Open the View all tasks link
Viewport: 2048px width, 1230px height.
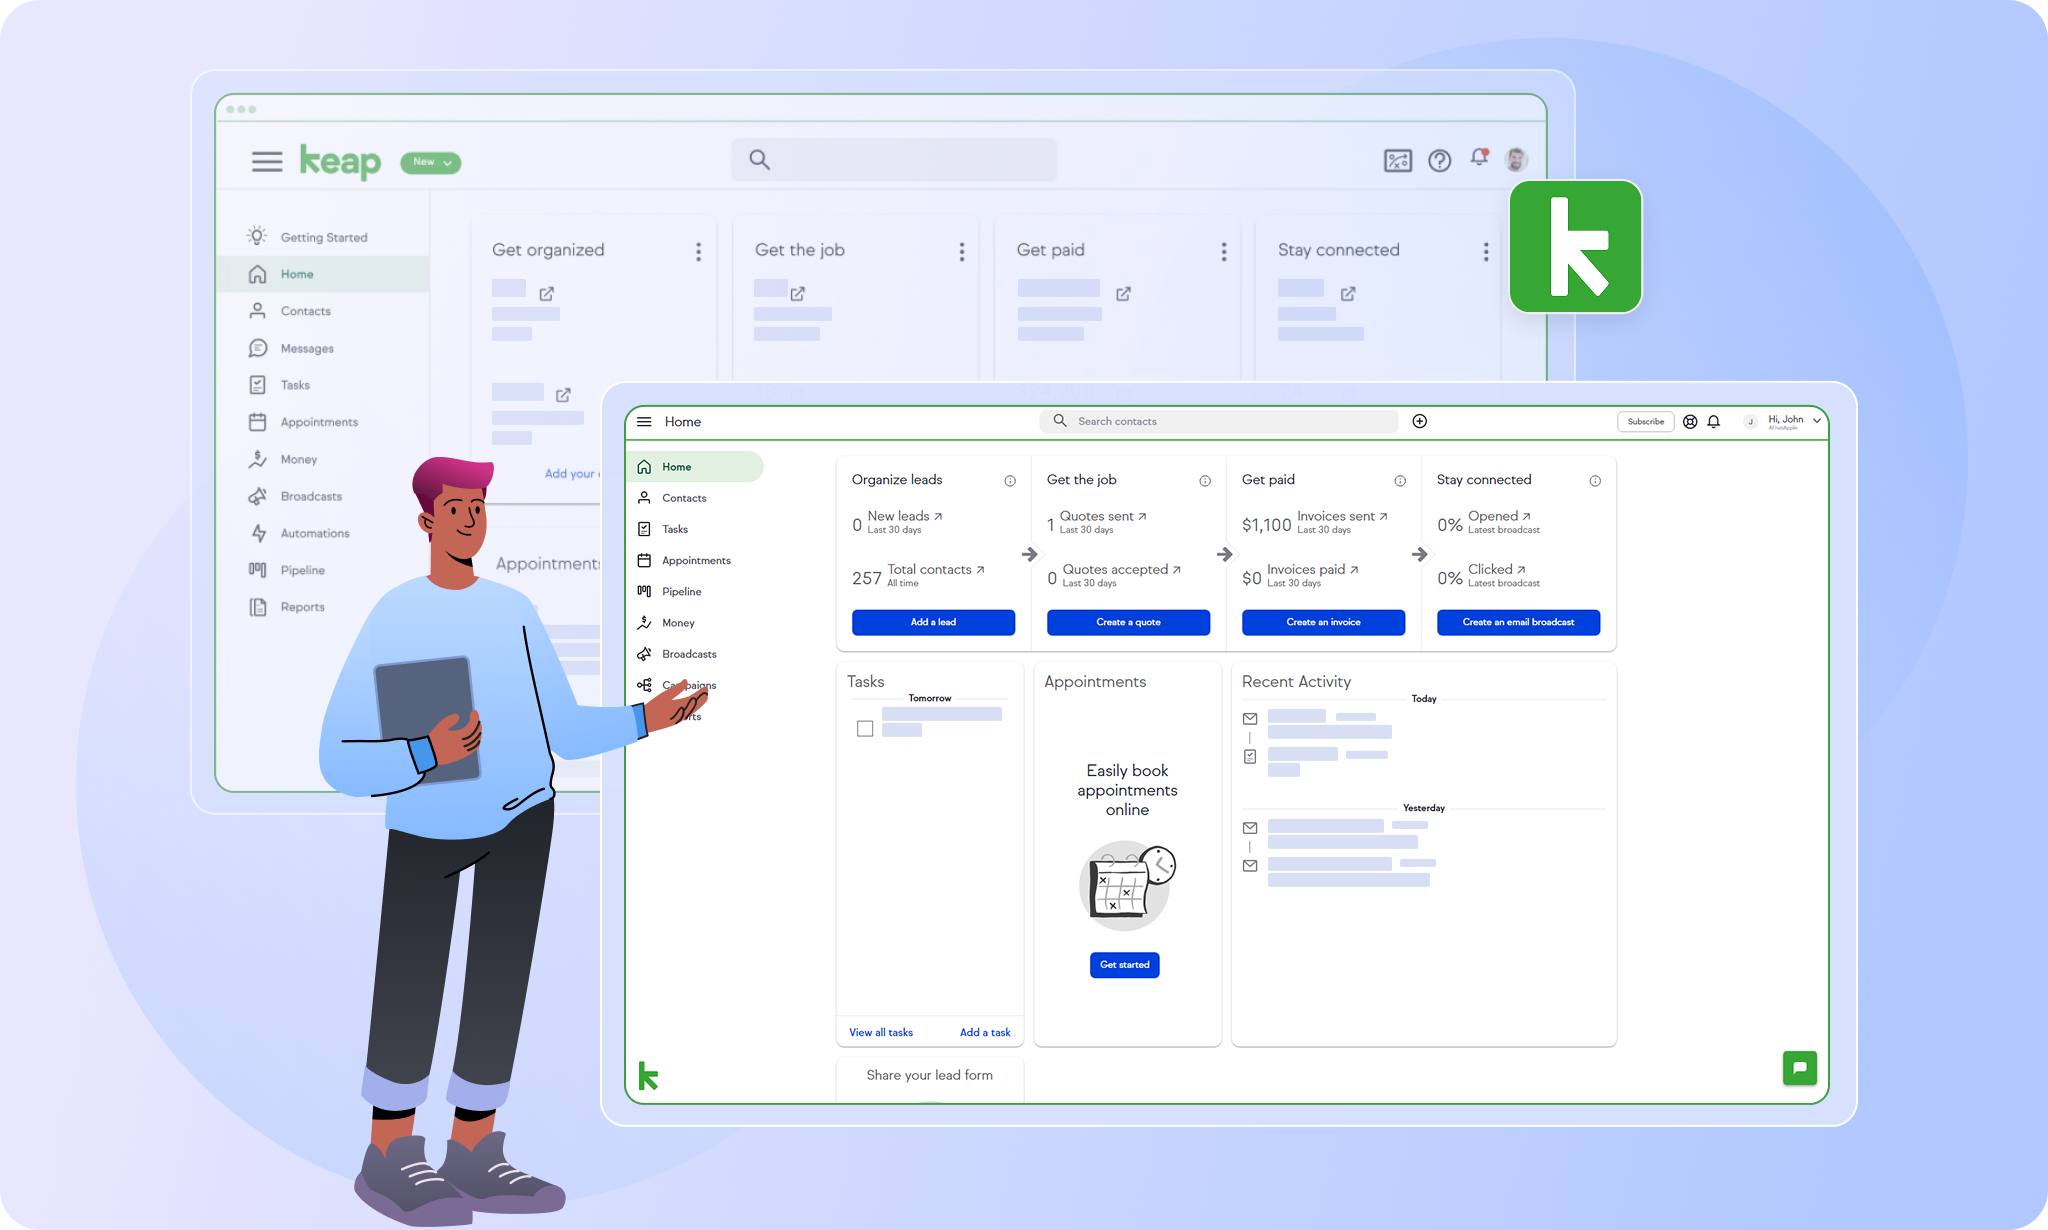(x=881, y=1032)
